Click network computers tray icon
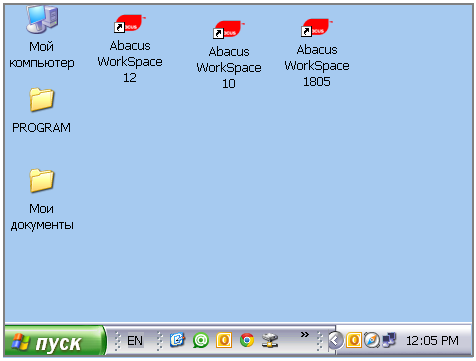This screenshot has width=476, height=361. (x=389, y=341)
